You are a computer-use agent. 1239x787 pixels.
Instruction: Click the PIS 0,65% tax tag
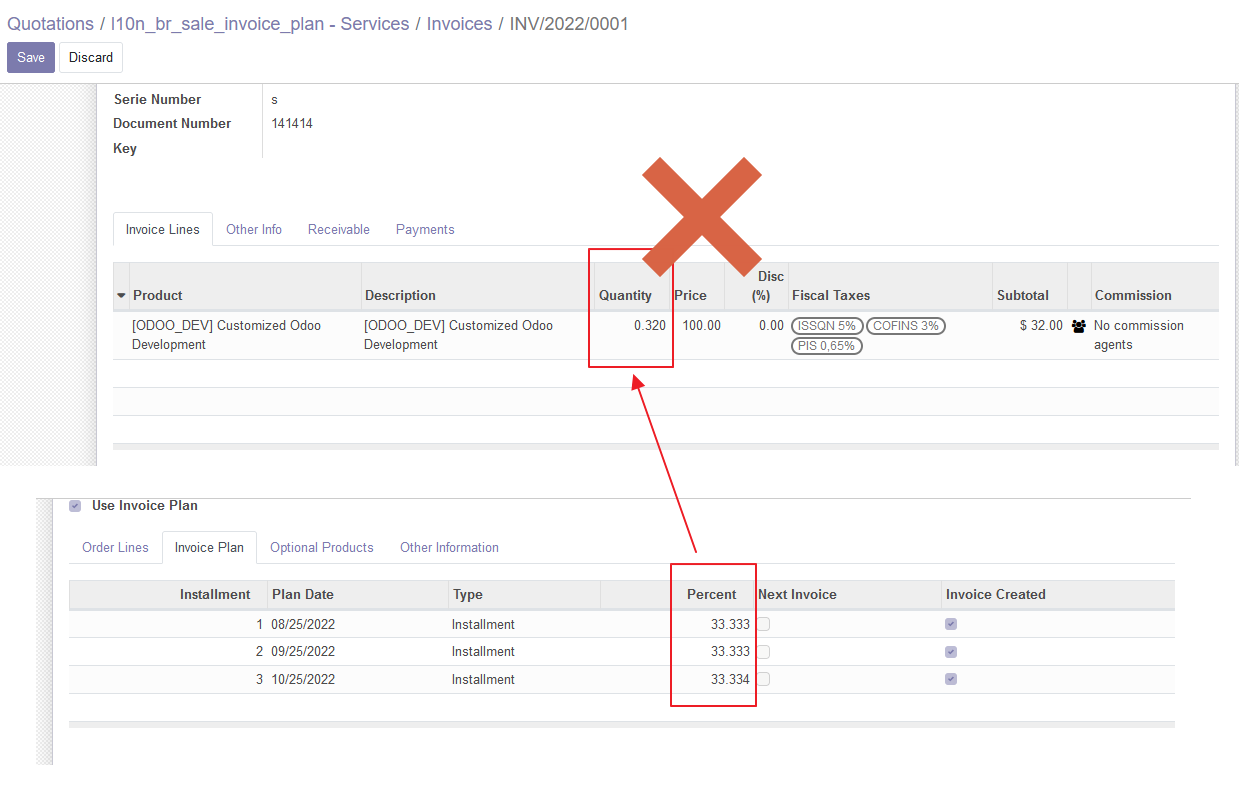tap(826, 346)
